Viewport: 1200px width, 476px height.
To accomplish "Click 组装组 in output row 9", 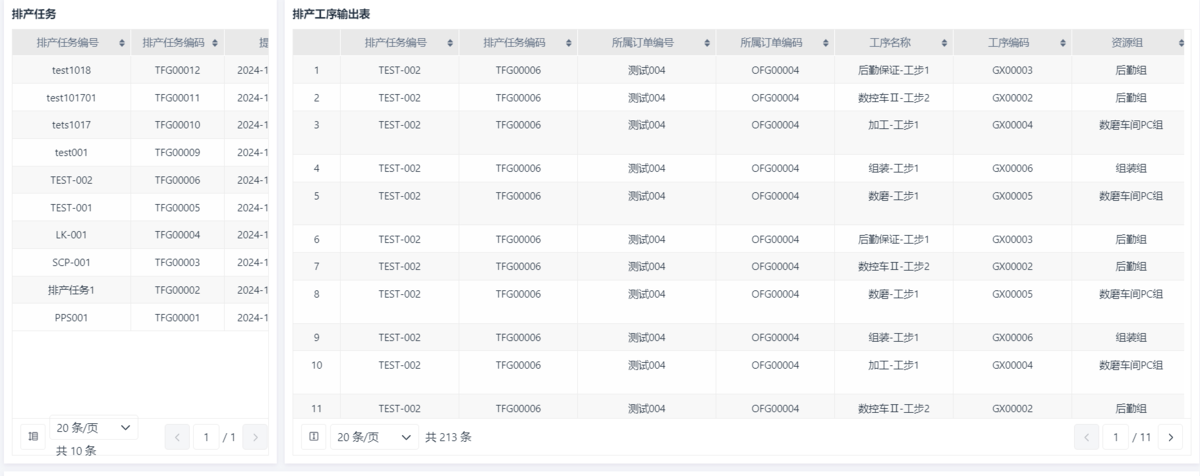I will (1131, 338).
